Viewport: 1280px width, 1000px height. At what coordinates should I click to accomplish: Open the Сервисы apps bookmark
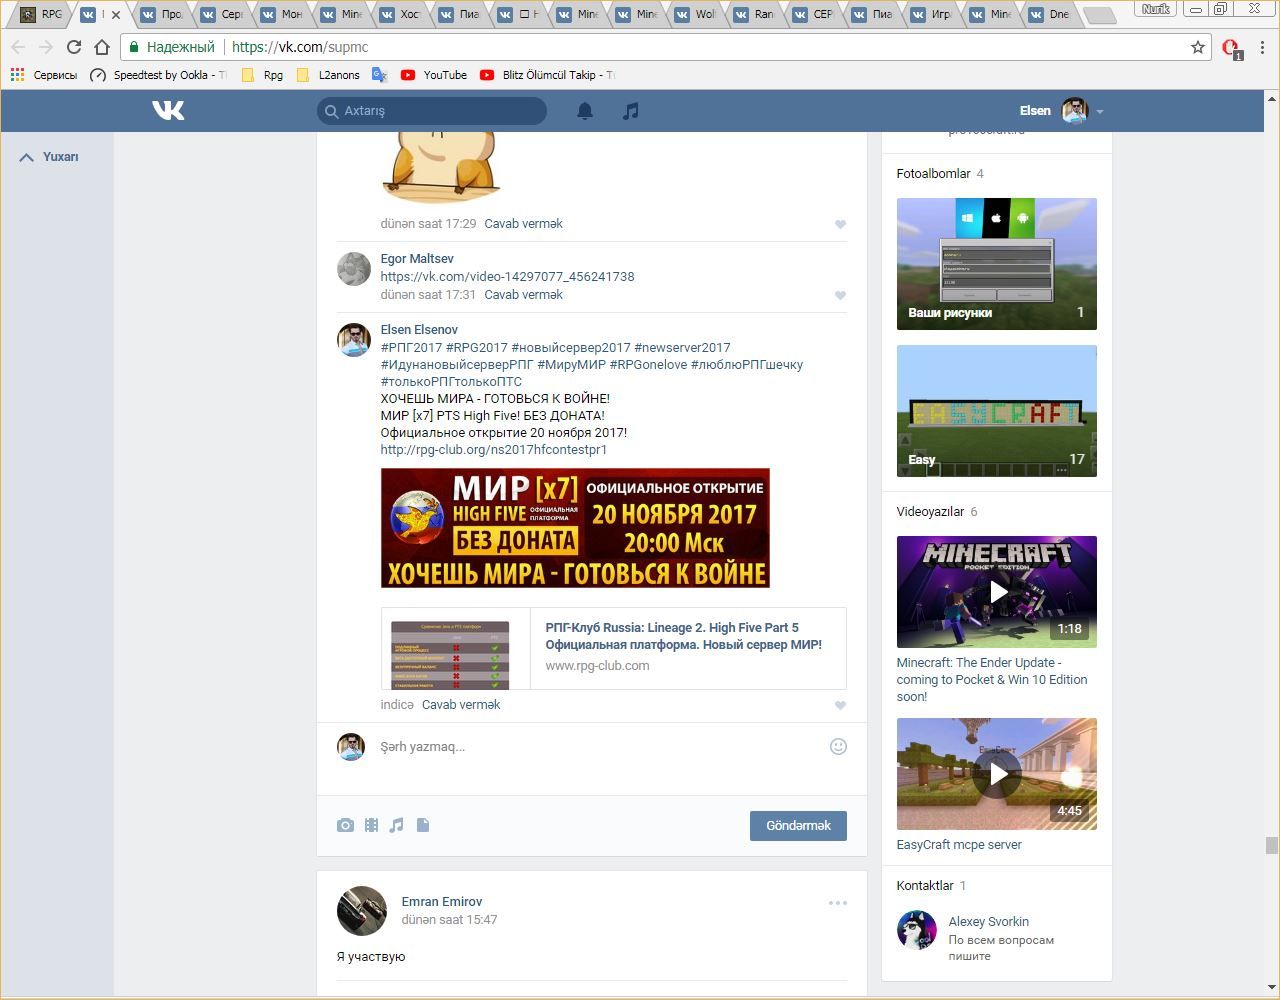[43, 75]
